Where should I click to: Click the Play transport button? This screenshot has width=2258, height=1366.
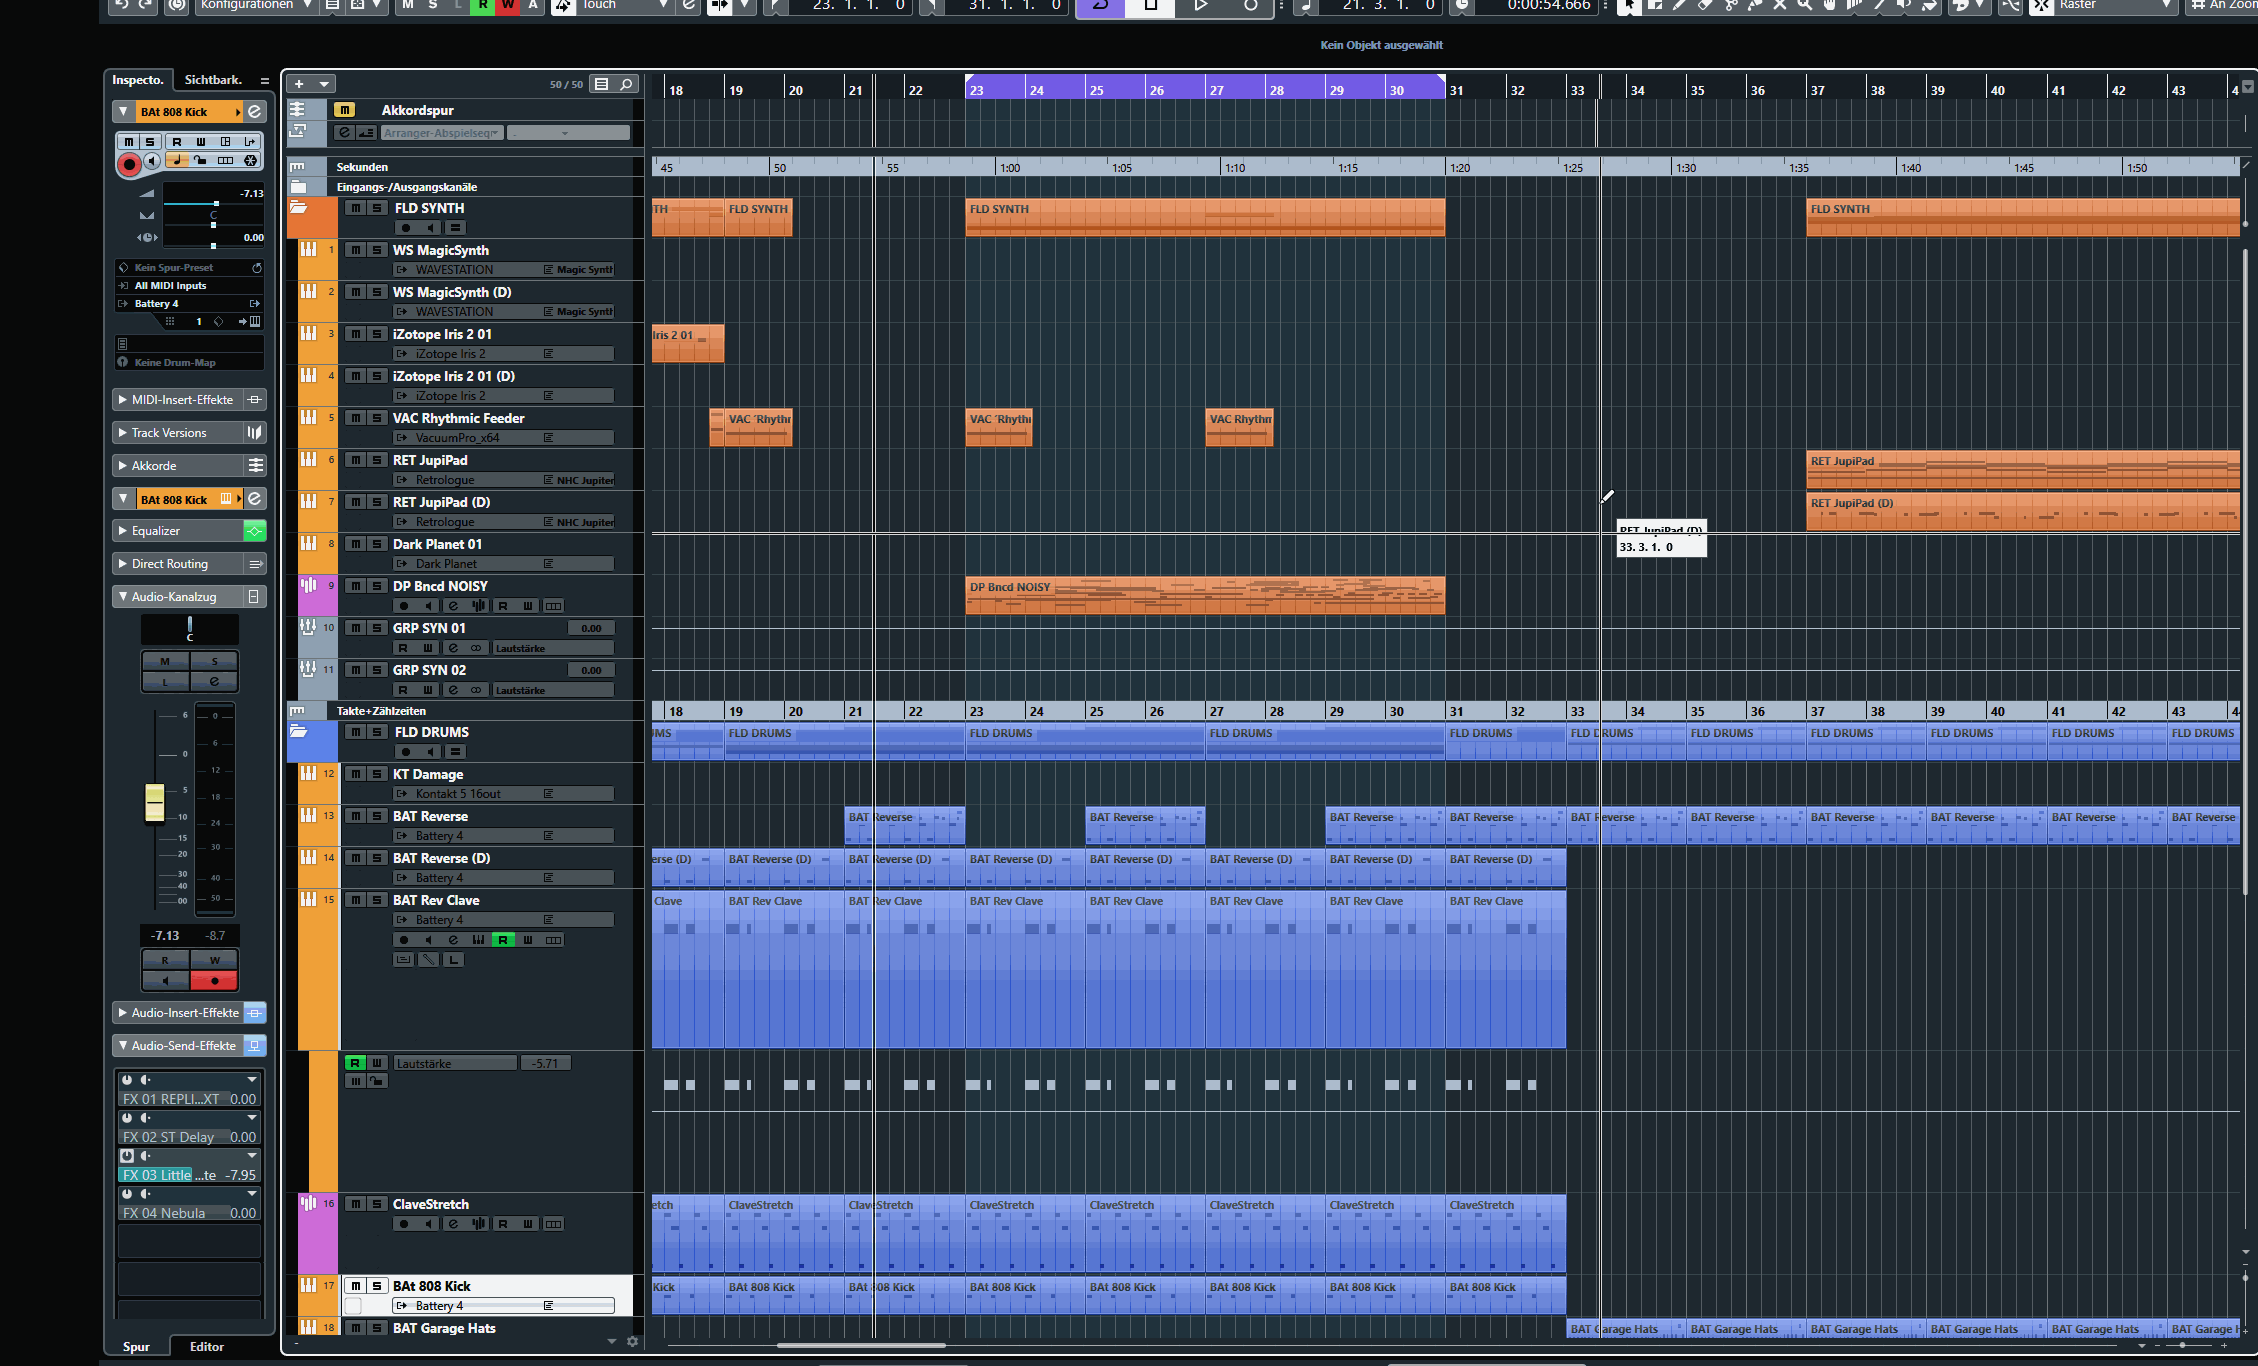point(1201,5)
